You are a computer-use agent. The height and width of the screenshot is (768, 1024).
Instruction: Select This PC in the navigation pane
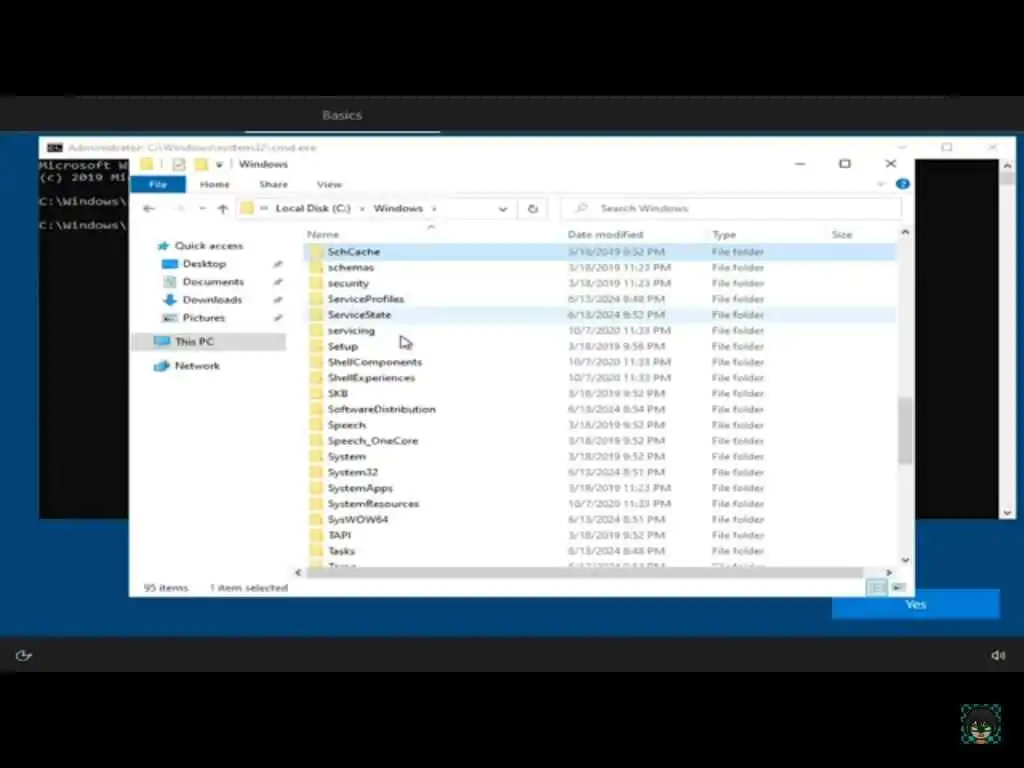click(x=194, y=342)
